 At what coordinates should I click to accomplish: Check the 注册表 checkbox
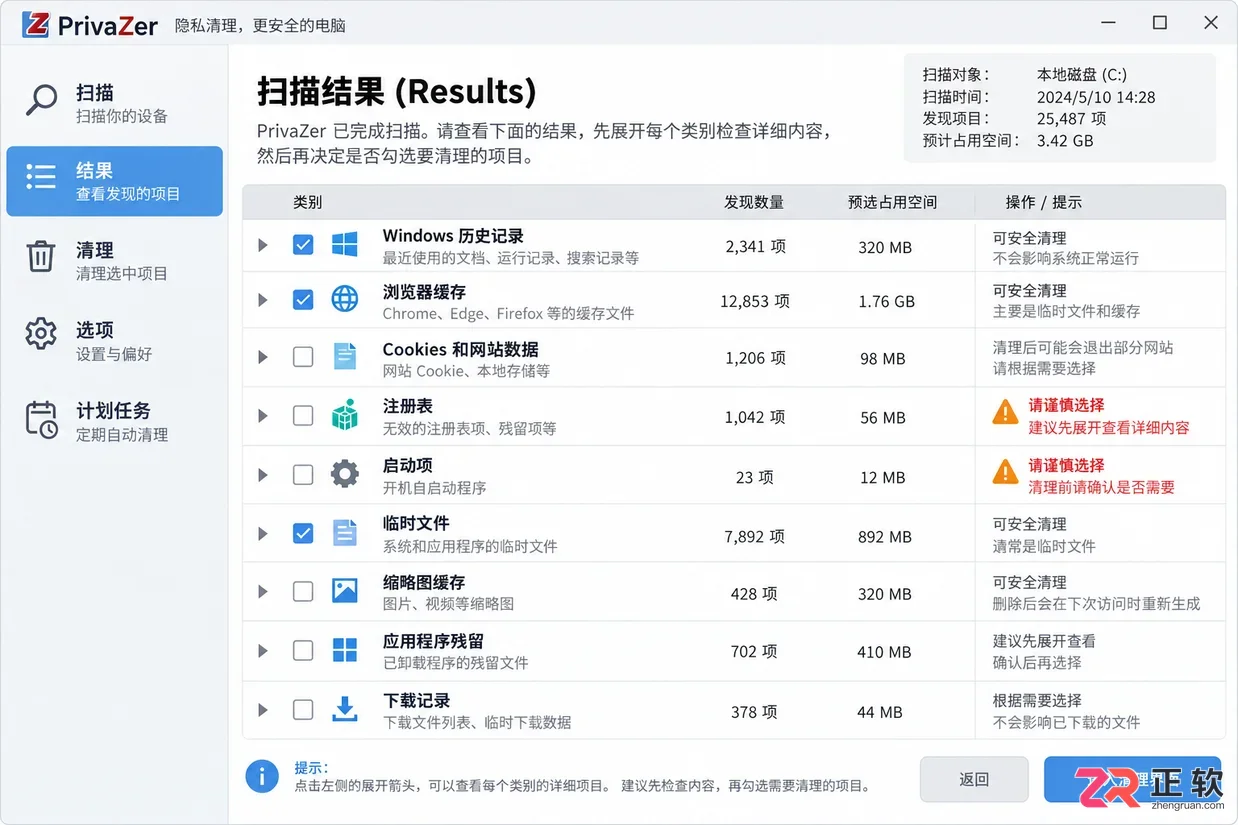(303, 416)
